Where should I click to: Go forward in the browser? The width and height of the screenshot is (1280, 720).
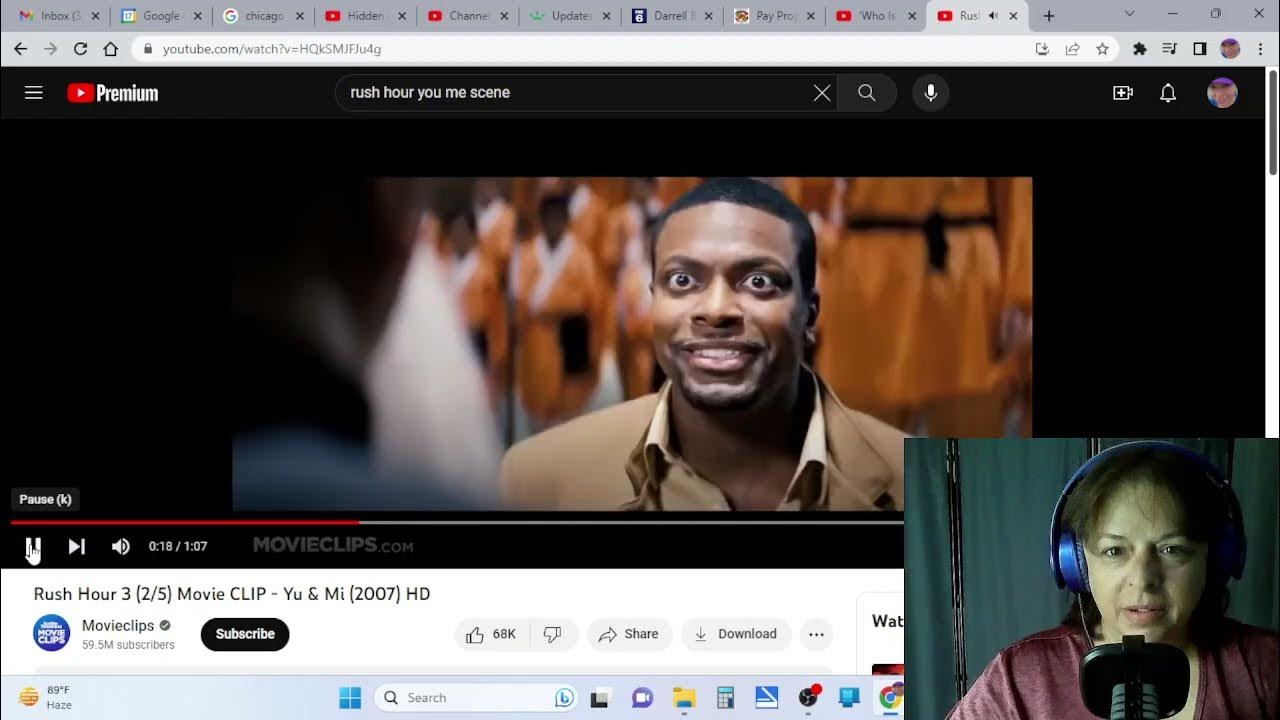tap(50, 49)
